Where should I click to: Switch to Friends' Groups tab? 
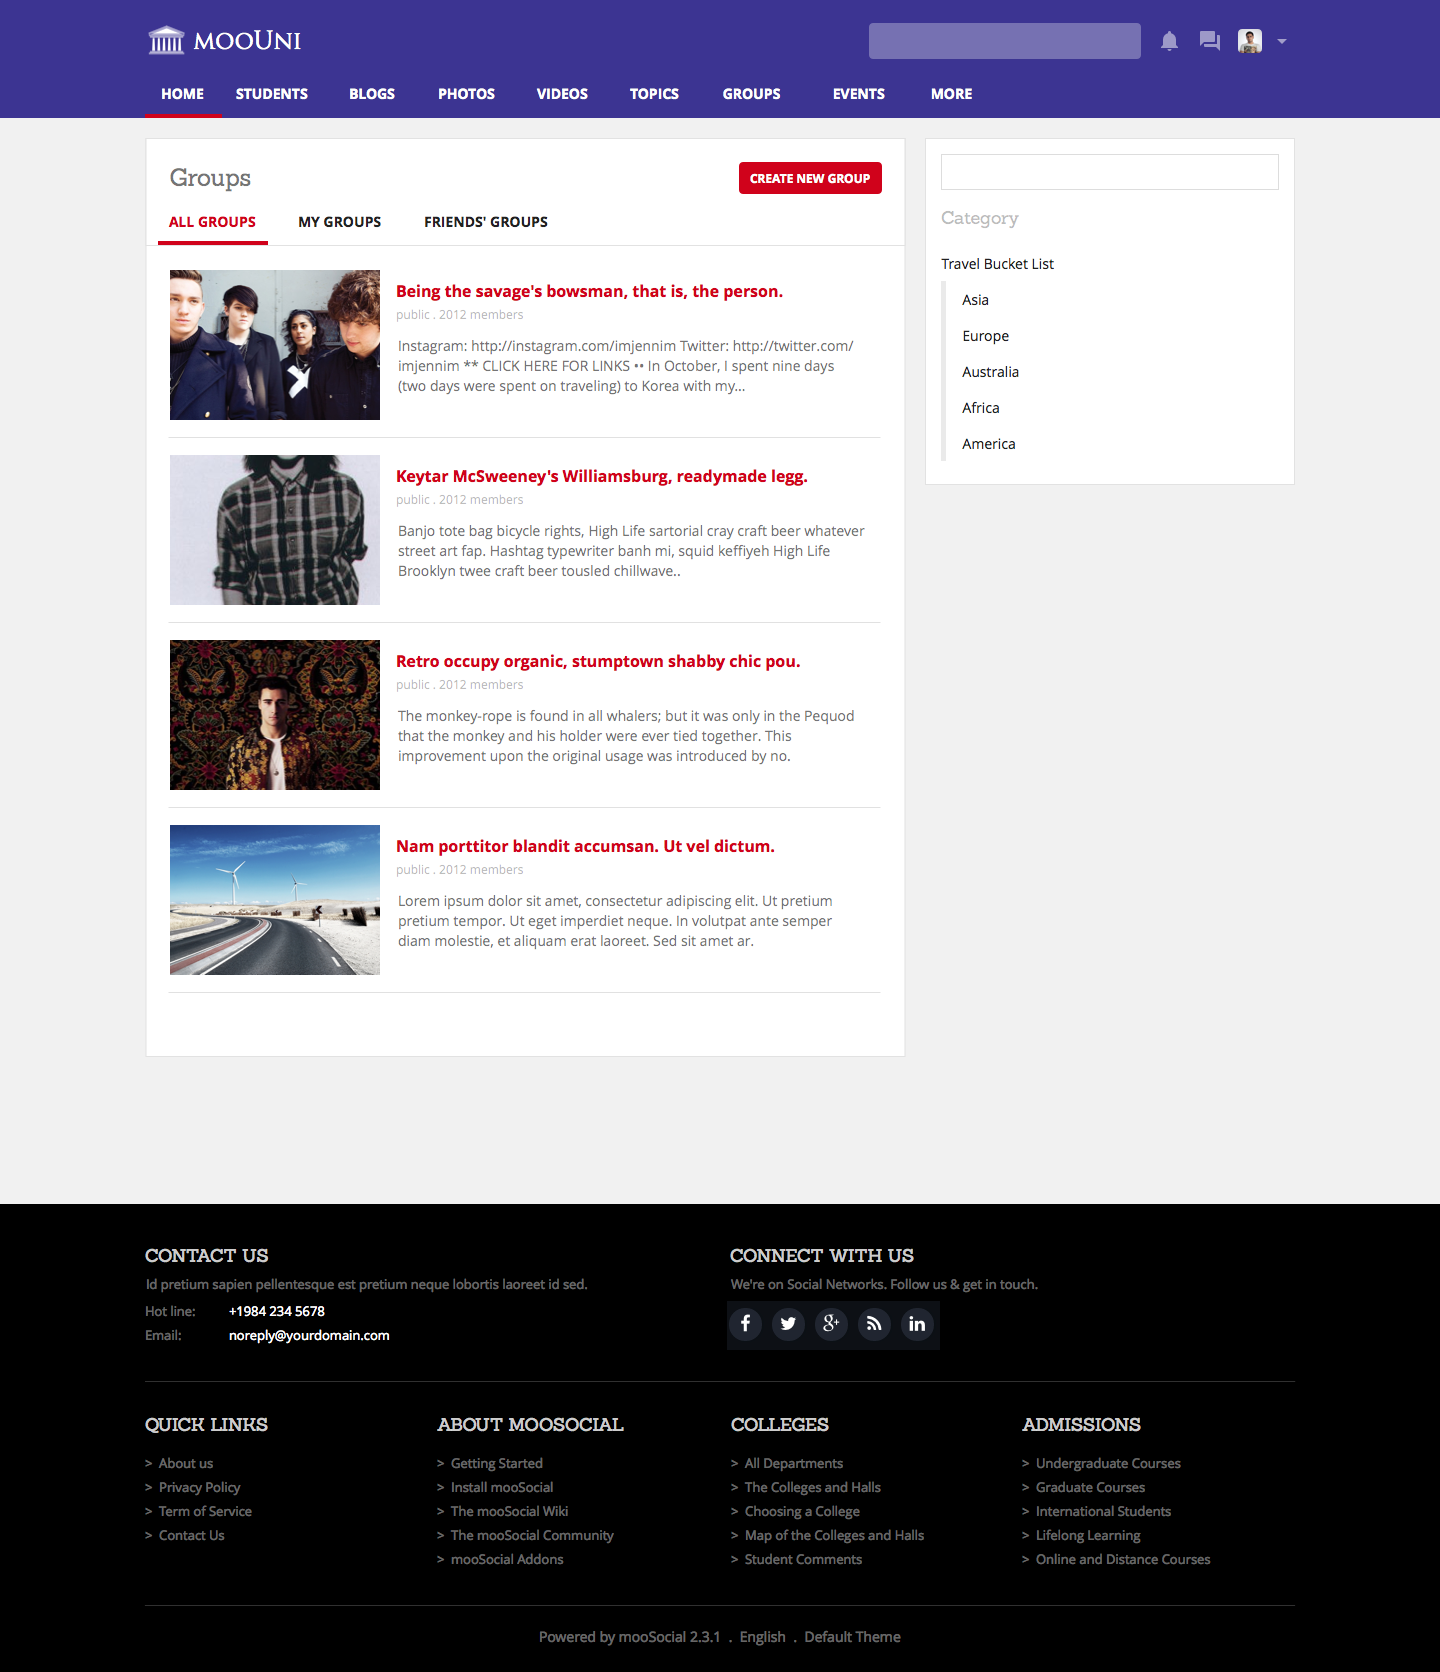(x=486, y=222)
